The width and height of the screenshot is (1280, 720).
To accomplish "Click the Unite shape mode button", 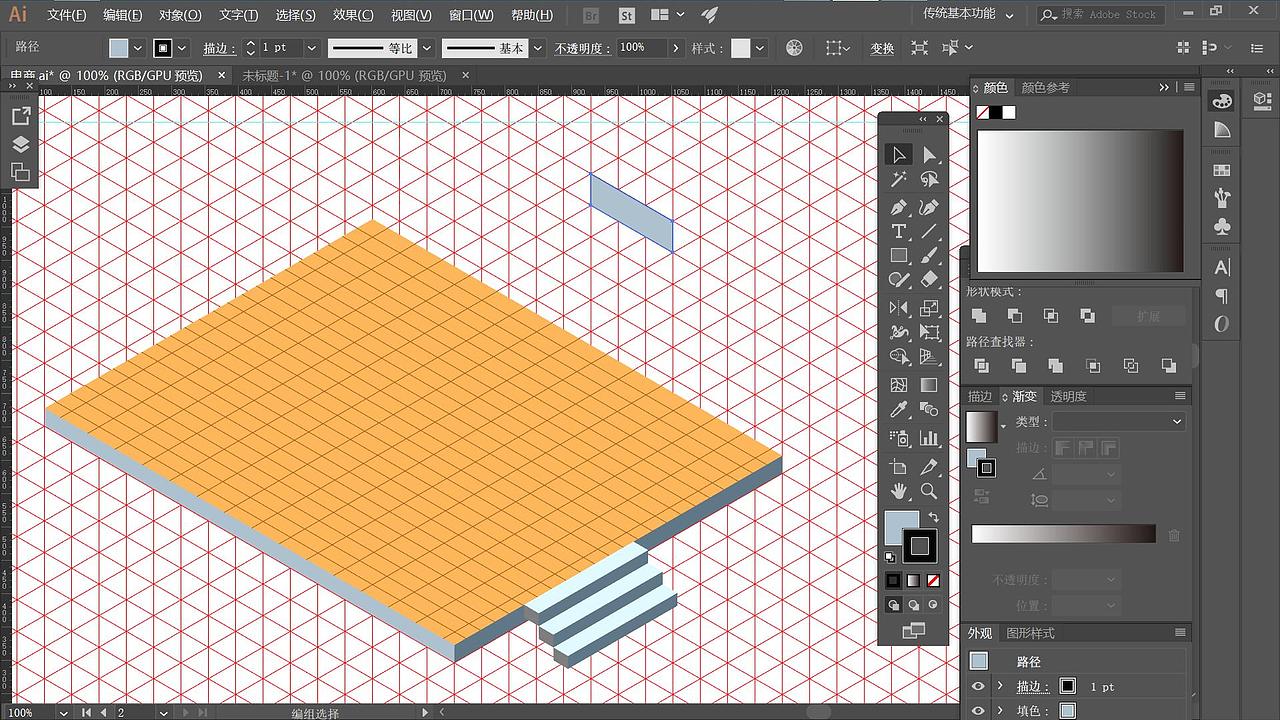I will point(979,315).
